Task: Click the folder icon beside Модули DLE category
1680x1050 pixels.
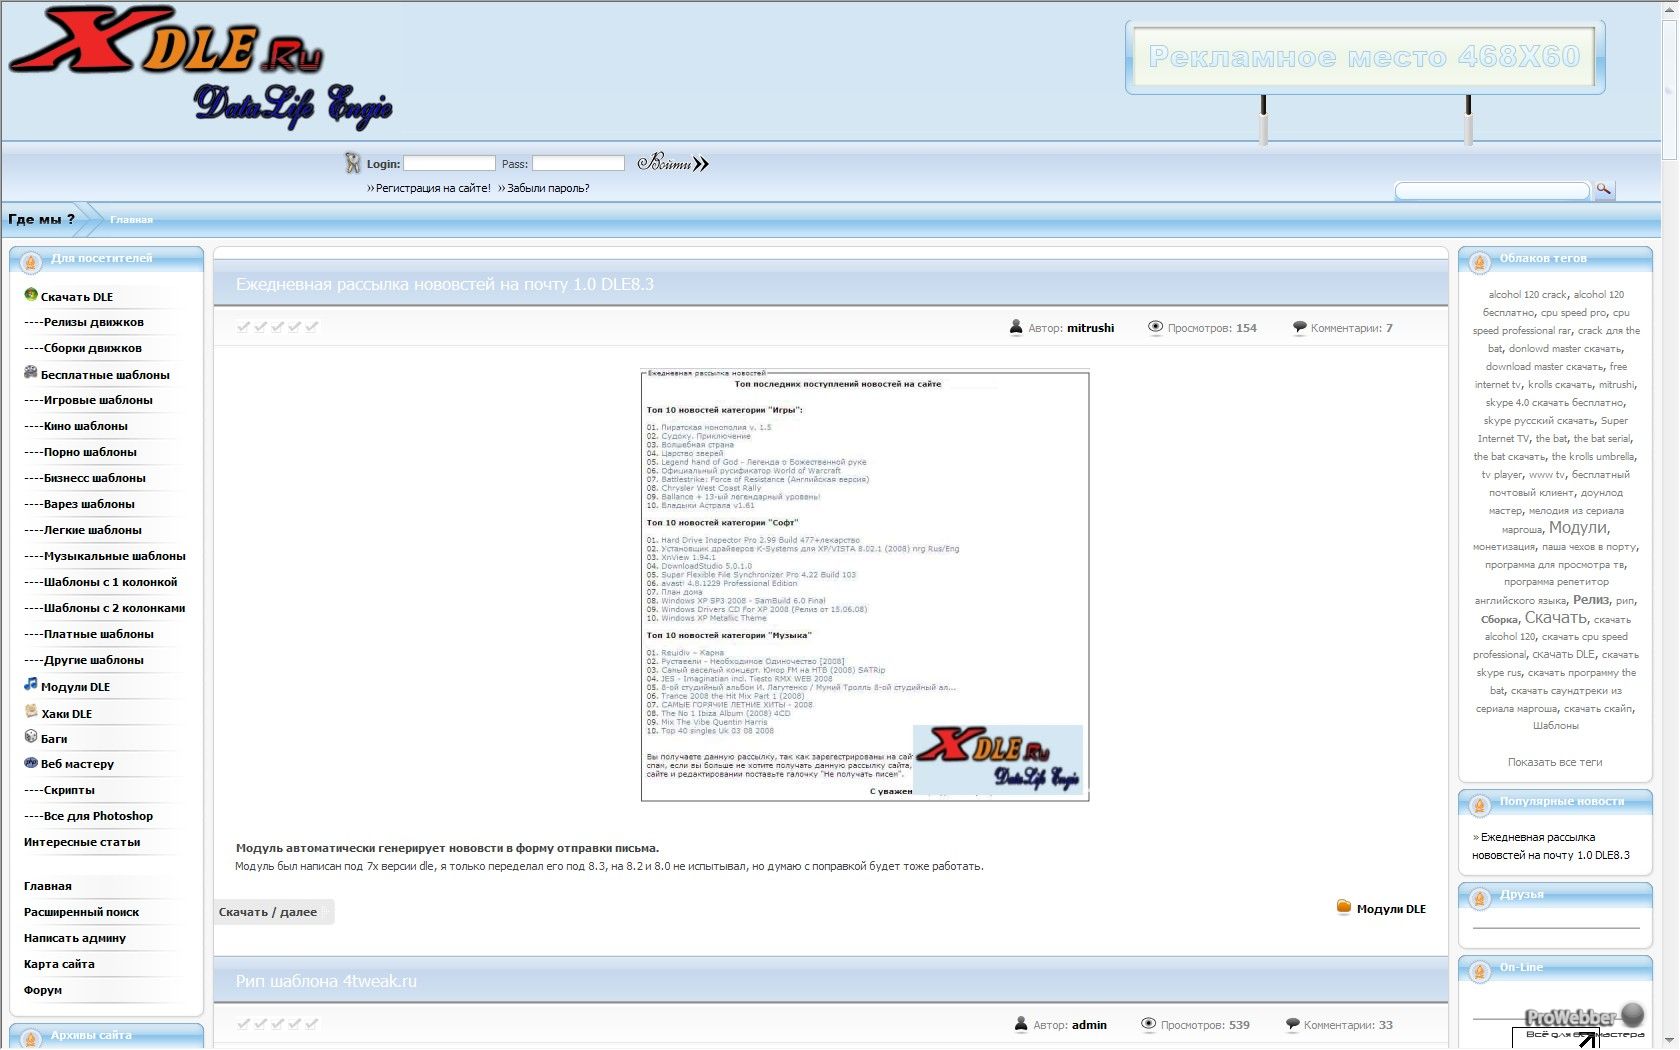Action: tap(1344, 907)
